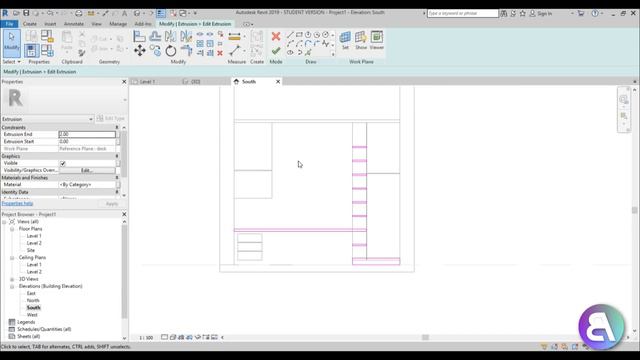Collapse the Constraints section
This screenshot has width=640, height=360.
[x=117, y=128]
